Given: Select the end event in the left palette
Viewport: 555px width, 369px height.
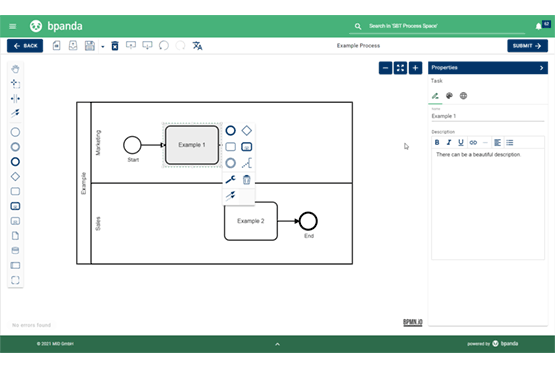Looking at the screenshot, I should point(15,162).
